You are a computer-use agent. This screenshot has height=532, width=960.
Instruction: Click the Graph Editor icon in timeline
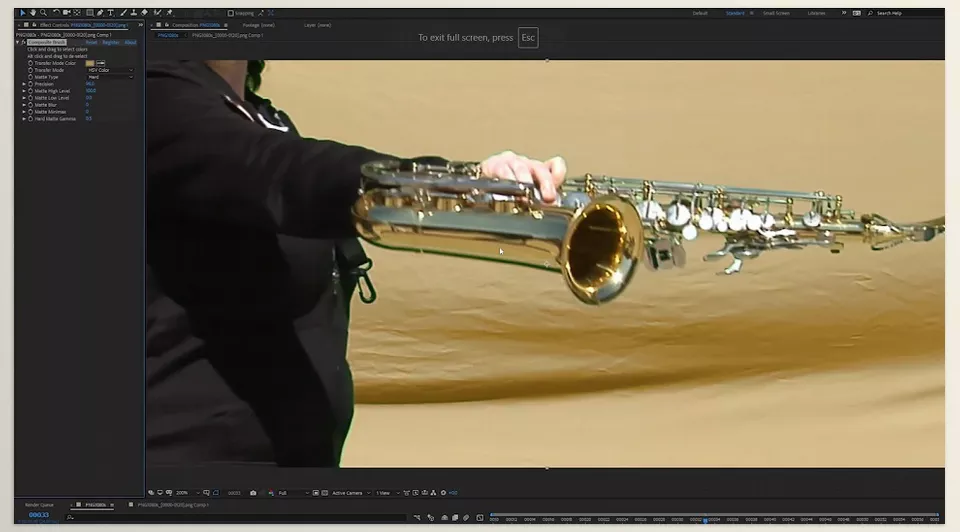coord(480,517)
